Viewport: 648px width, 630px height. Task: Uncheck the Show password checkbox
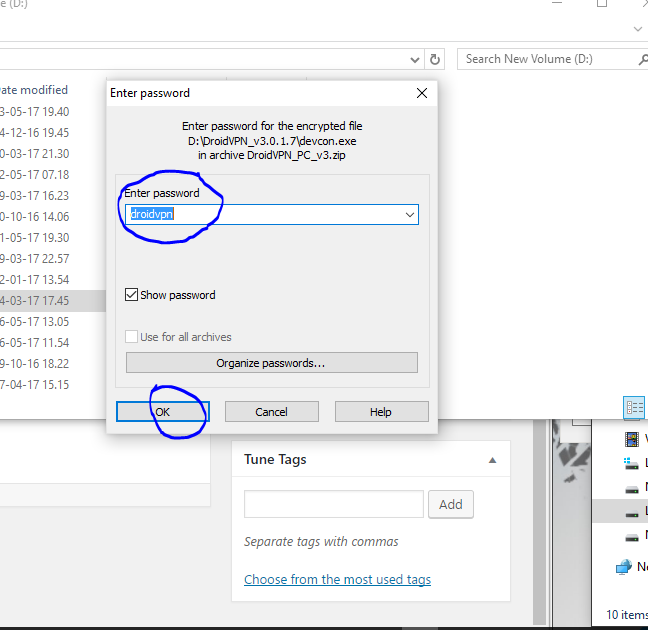point(131,295)
